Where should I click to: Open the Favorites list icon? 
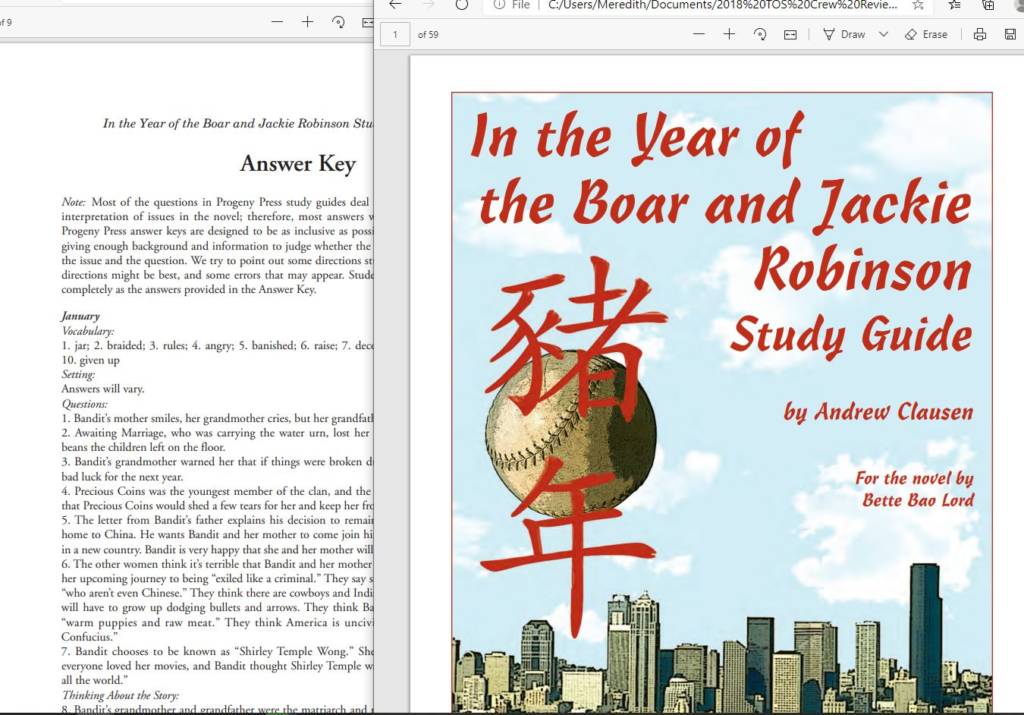[x=954, y=5]
